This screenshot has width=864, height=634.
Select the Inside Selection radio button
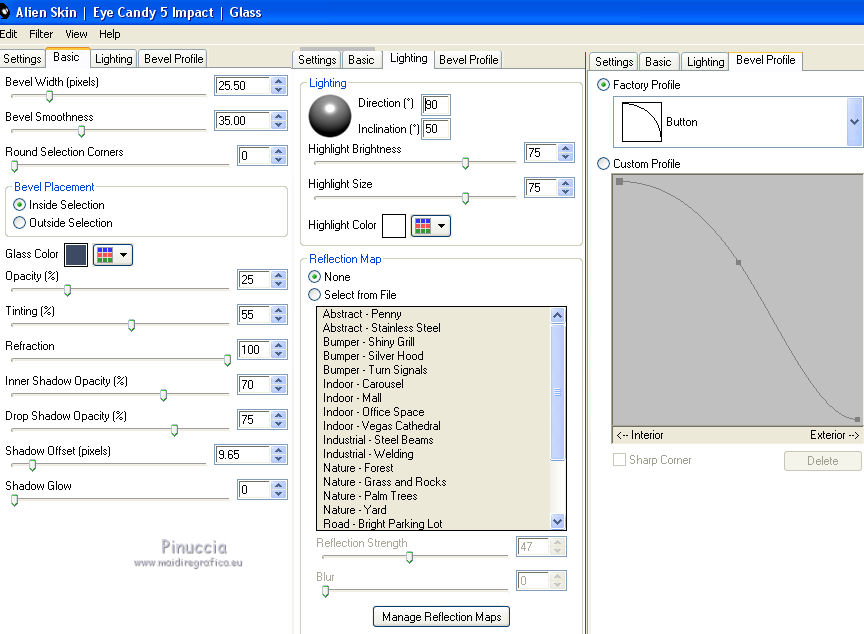pos(20,205)
